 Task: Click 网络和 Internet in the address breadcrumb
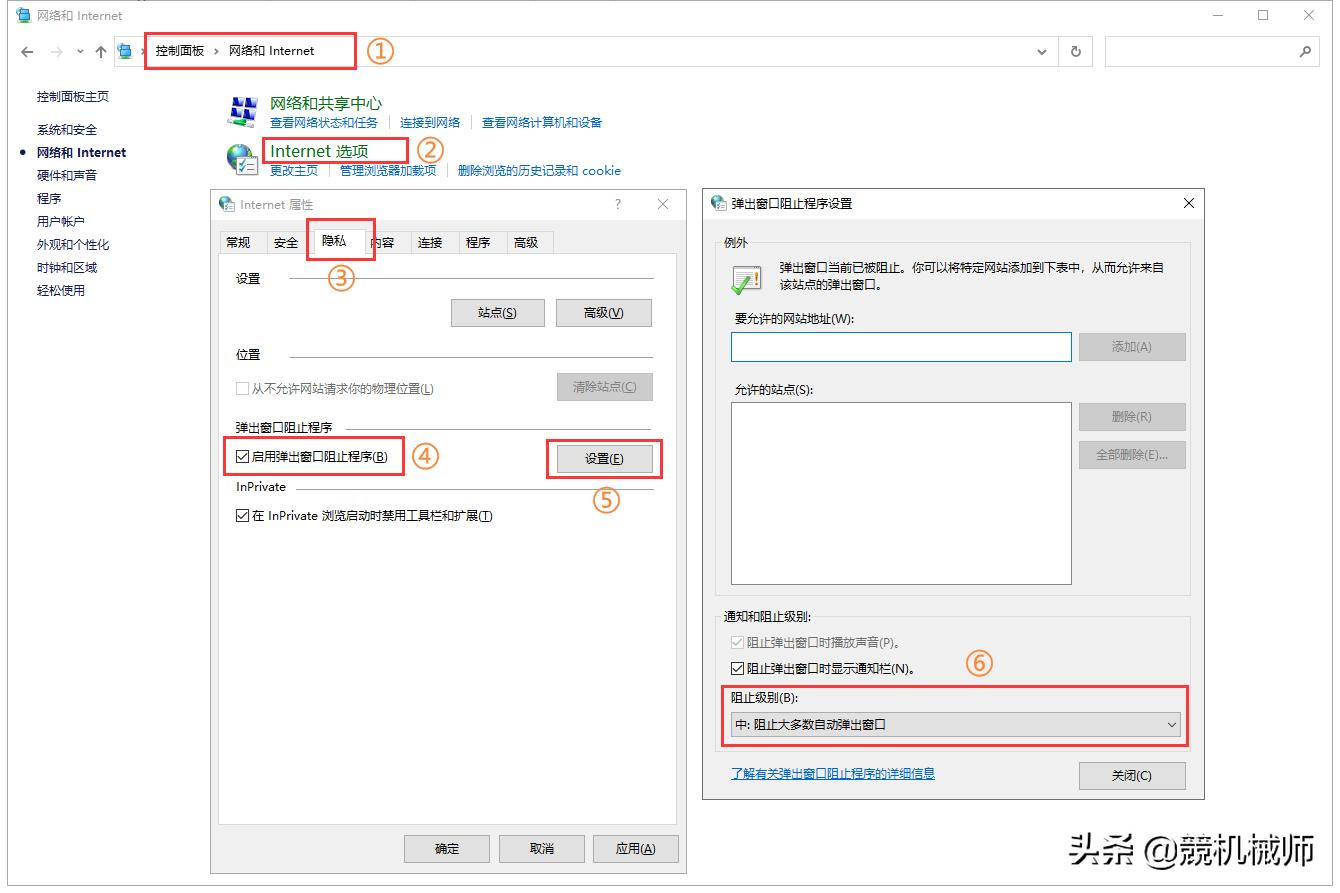tap(271, 51)
